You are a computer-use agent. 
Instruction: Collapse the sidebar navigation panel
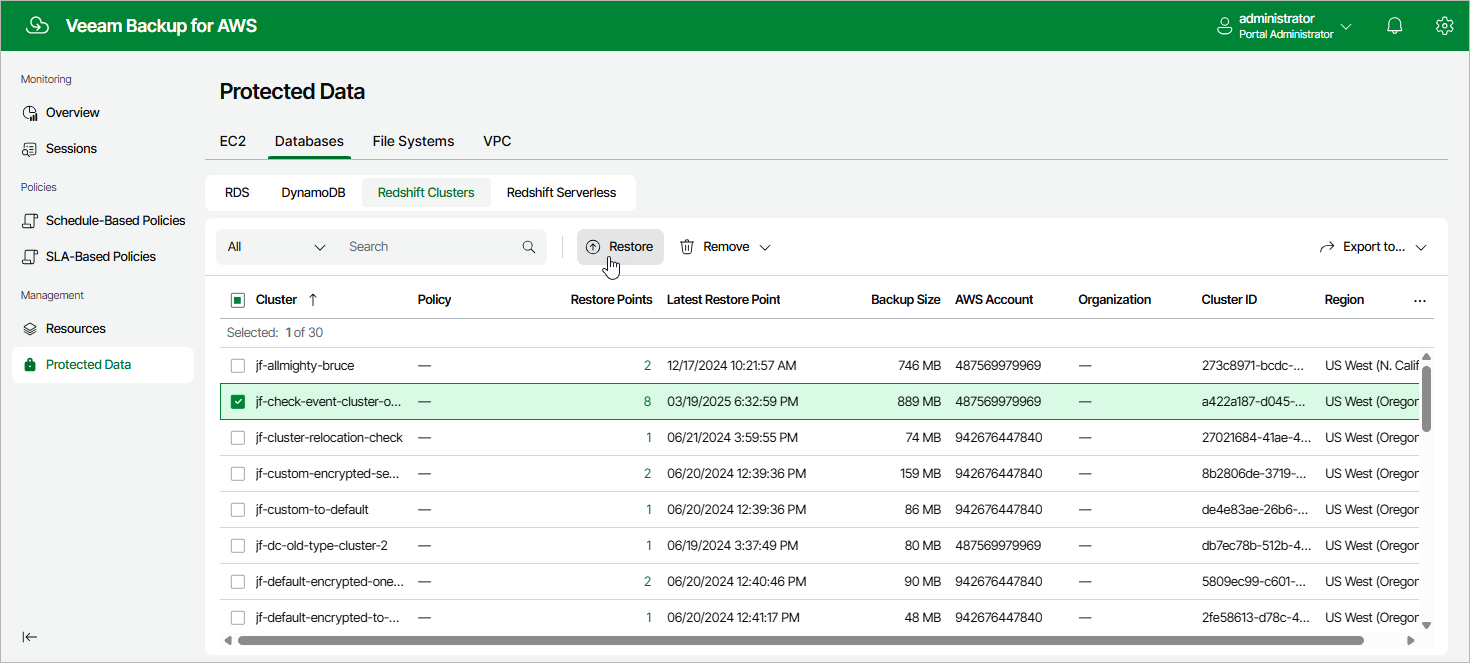(x=30, y=637)
